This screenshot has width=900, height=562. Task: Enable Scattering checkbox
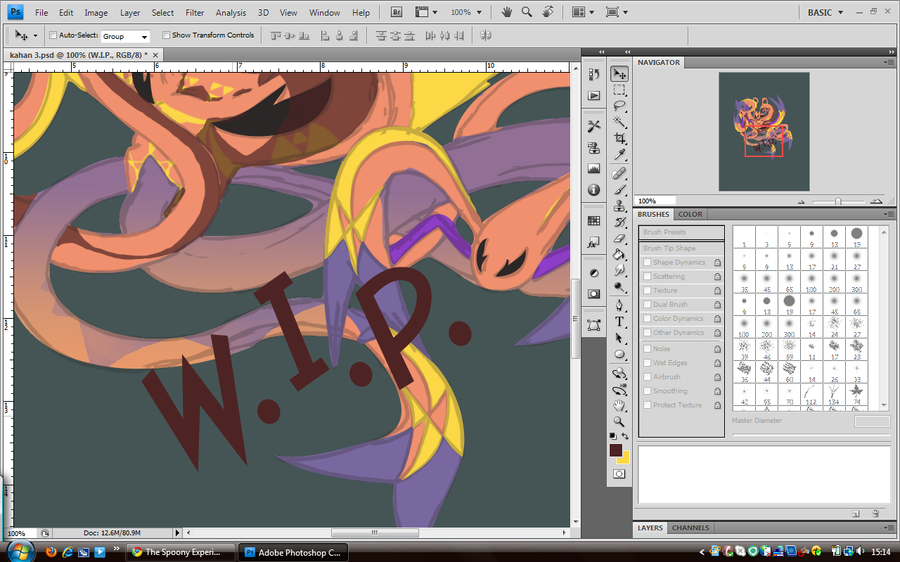pyautogui.click(x=647, y=276)
